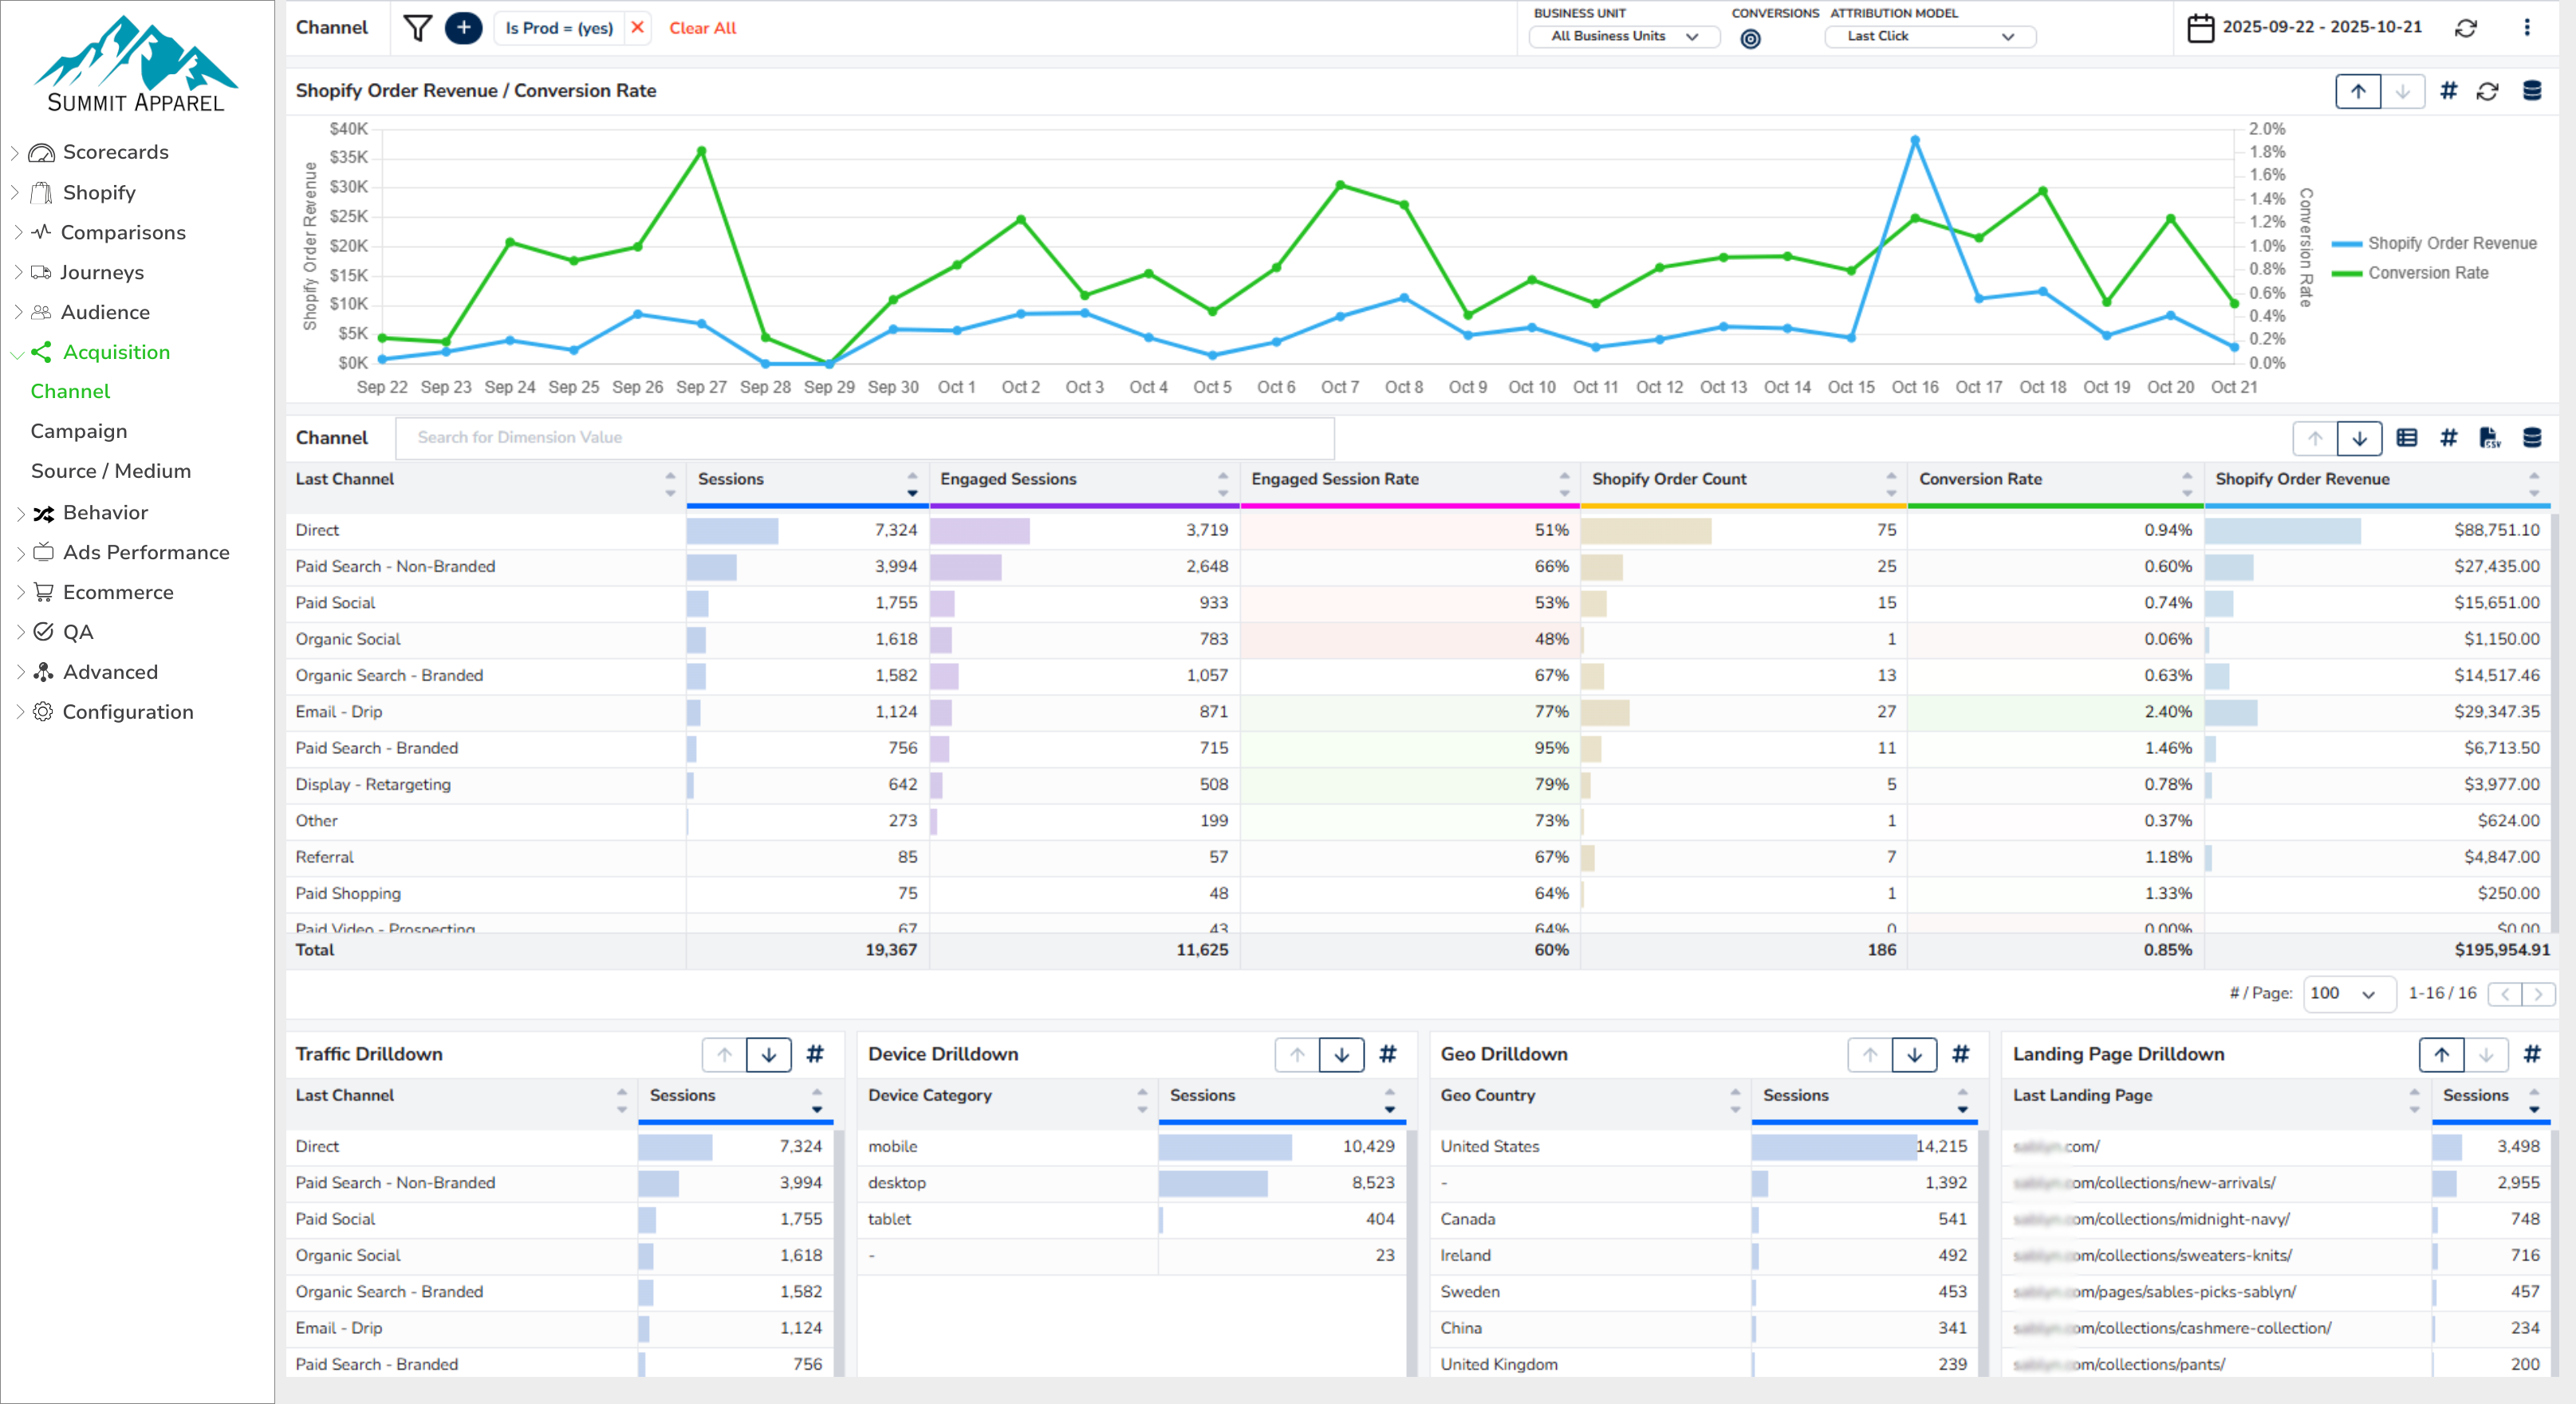This screenshot has height=1404, width=2576.
Task: Export the Channel table as CSV
Action: (x=2489, y=438)
